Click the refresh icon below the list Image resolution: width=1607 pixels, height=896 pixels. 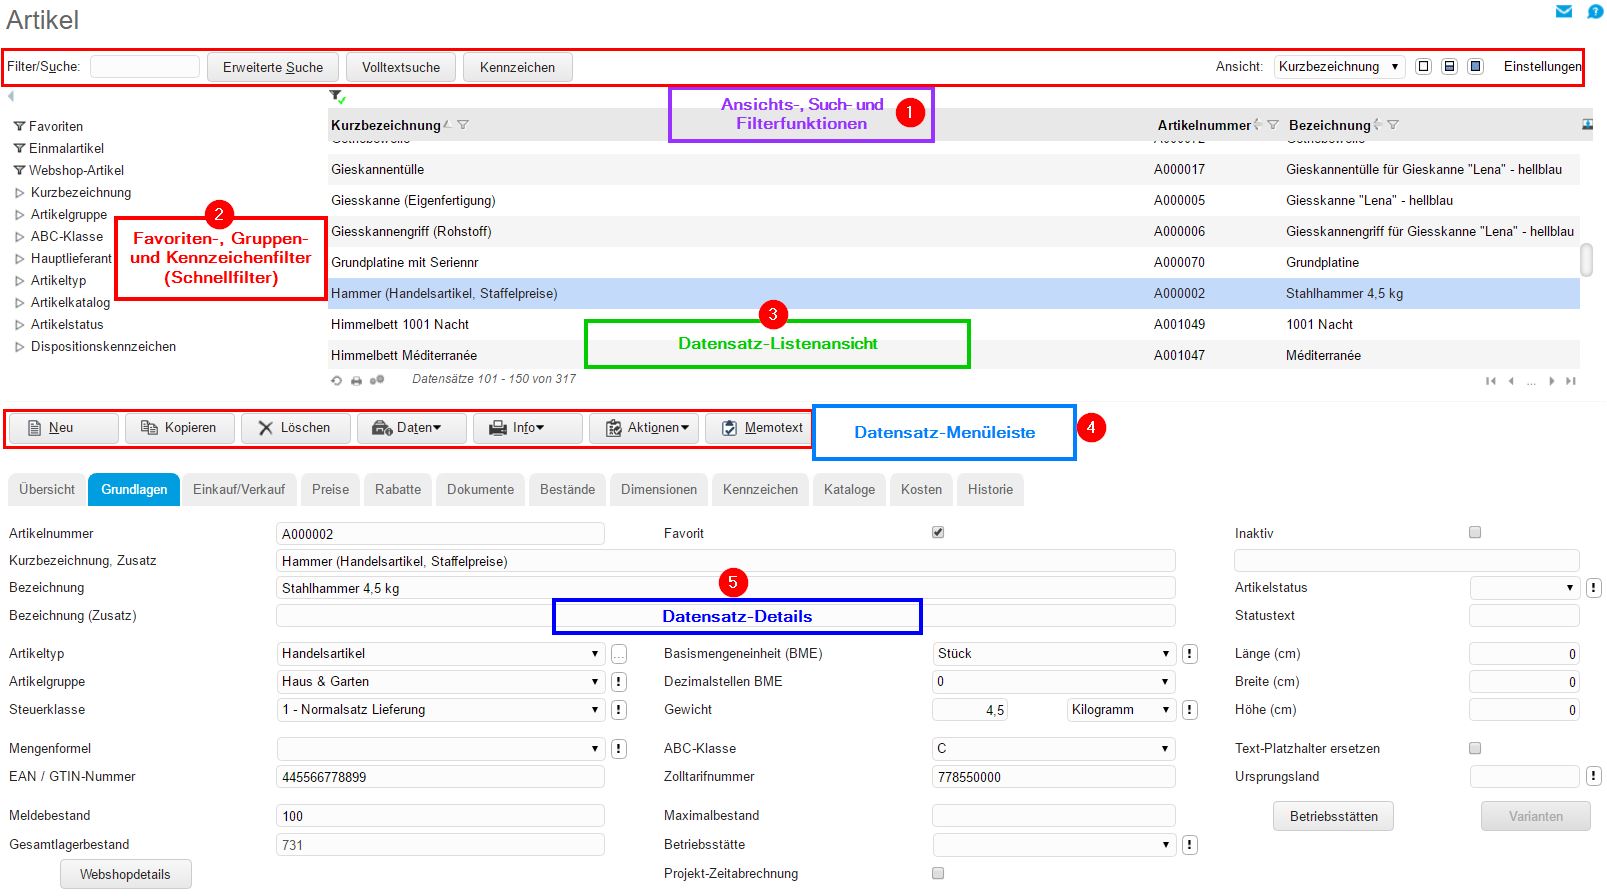point(337,381)
